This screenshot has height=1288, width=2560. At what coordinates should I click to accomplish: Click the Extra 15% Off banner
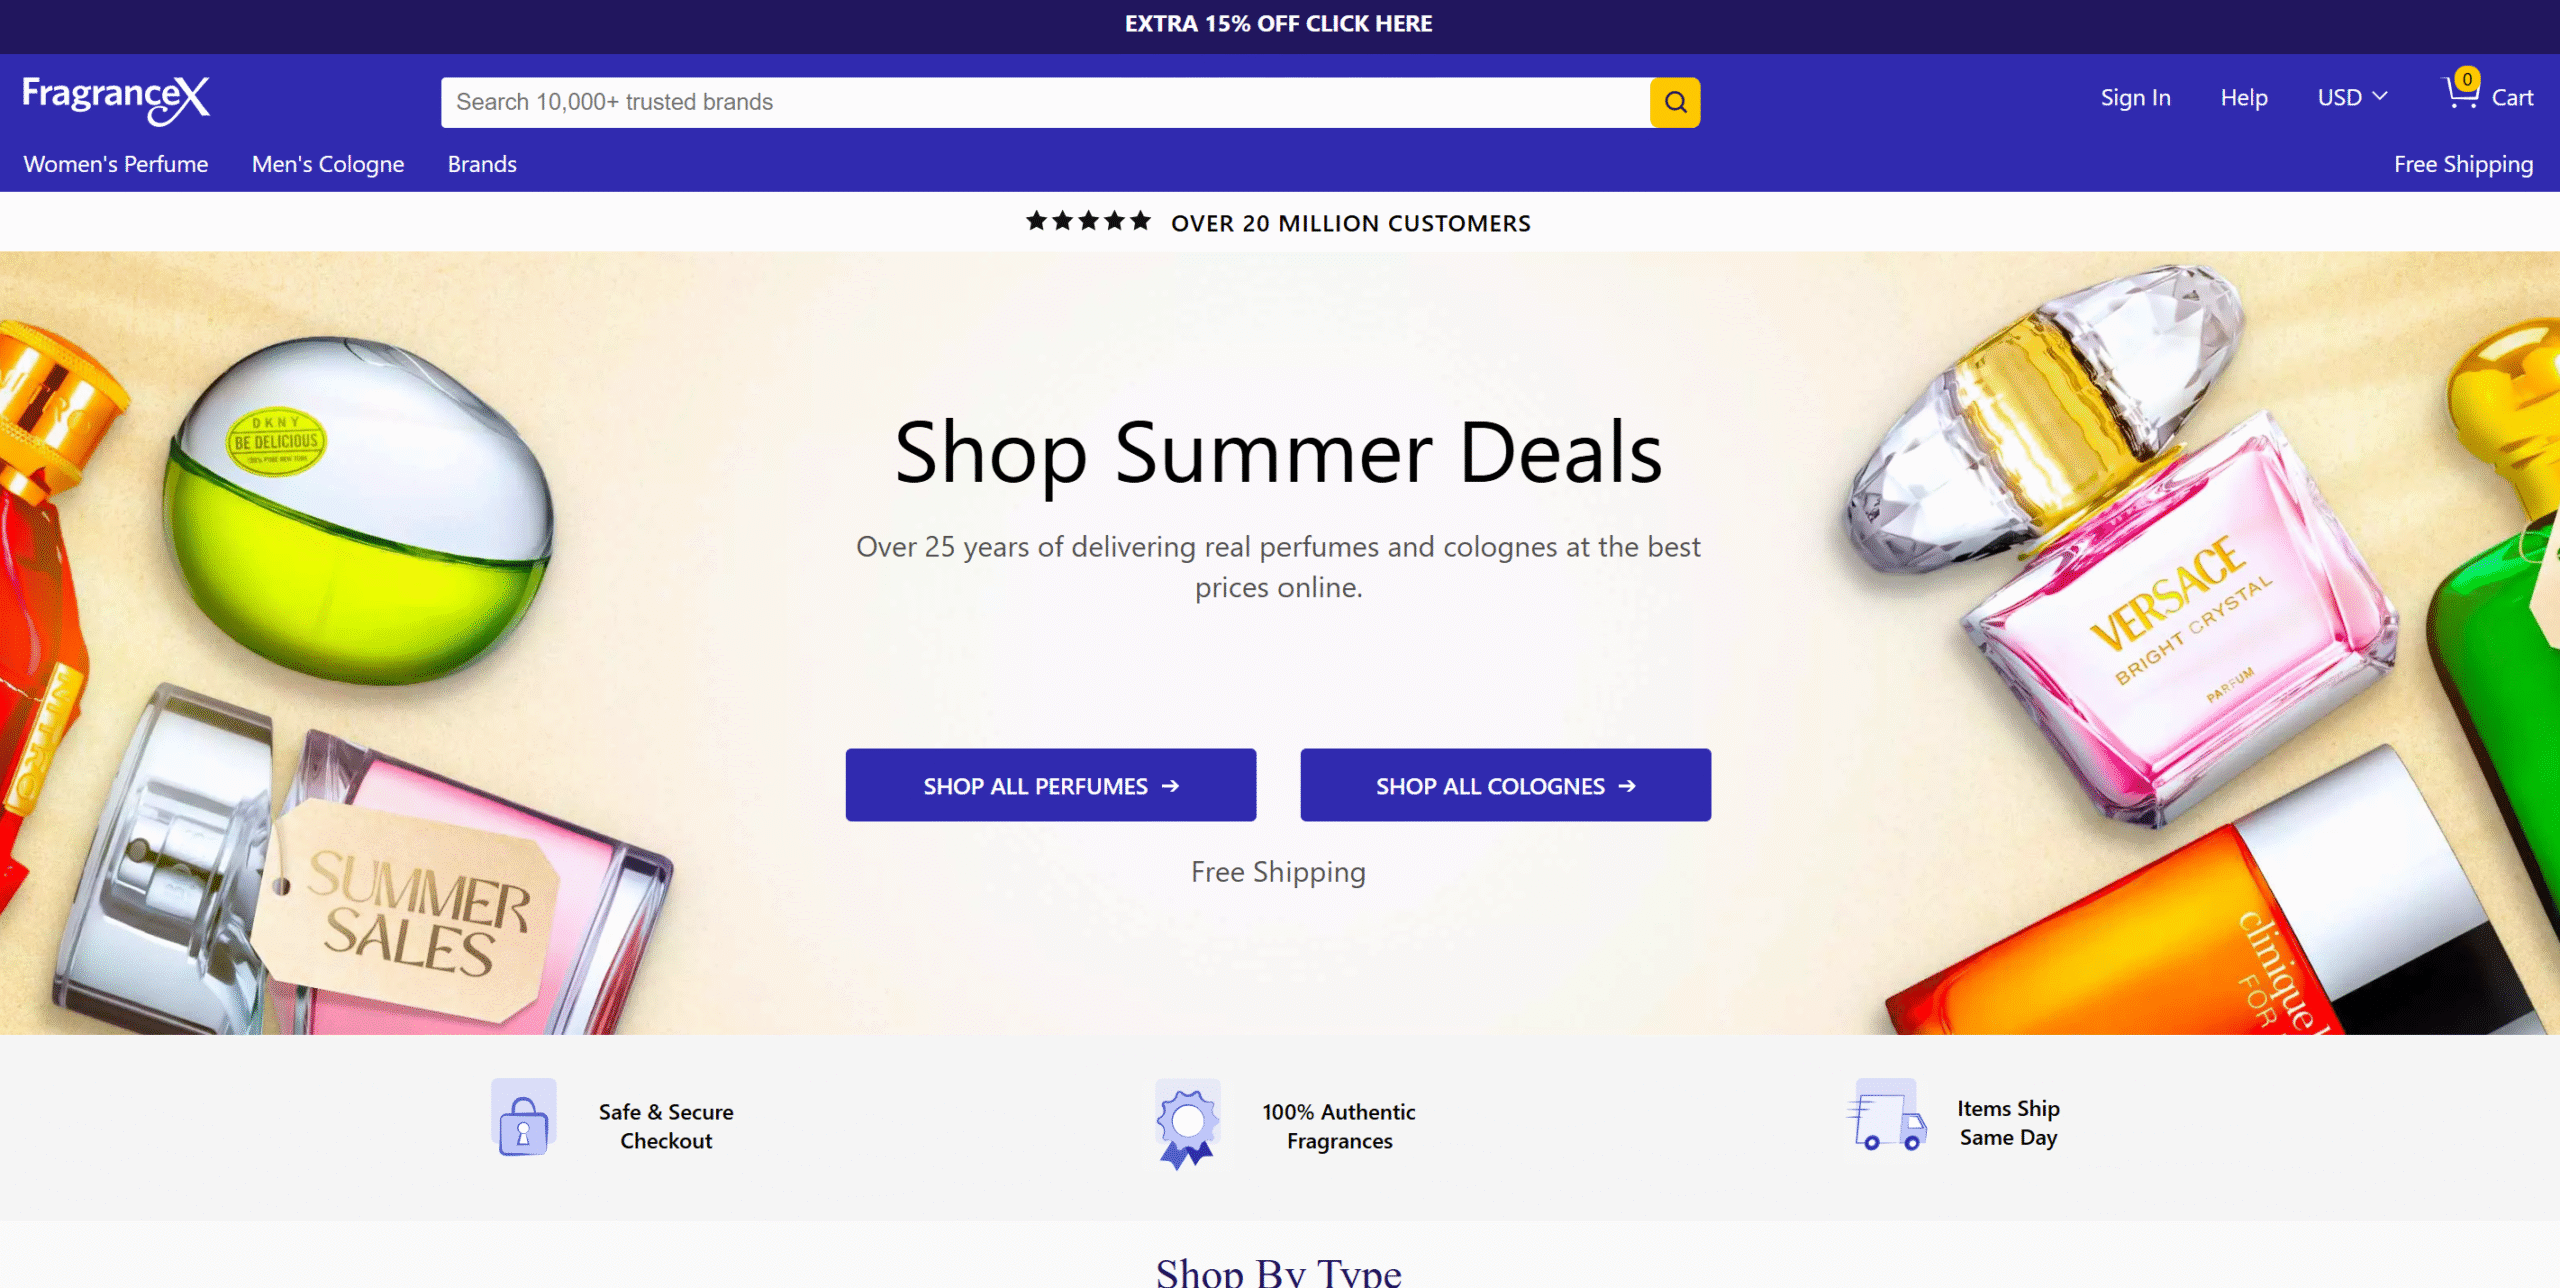[1279, 24]
